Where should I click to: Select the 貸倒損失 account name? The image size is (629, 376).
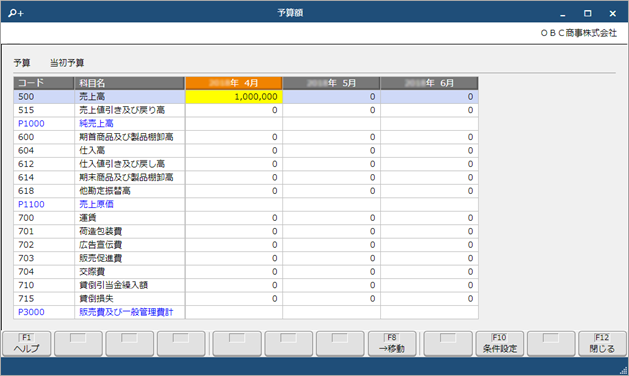click(x=96, y=299)
